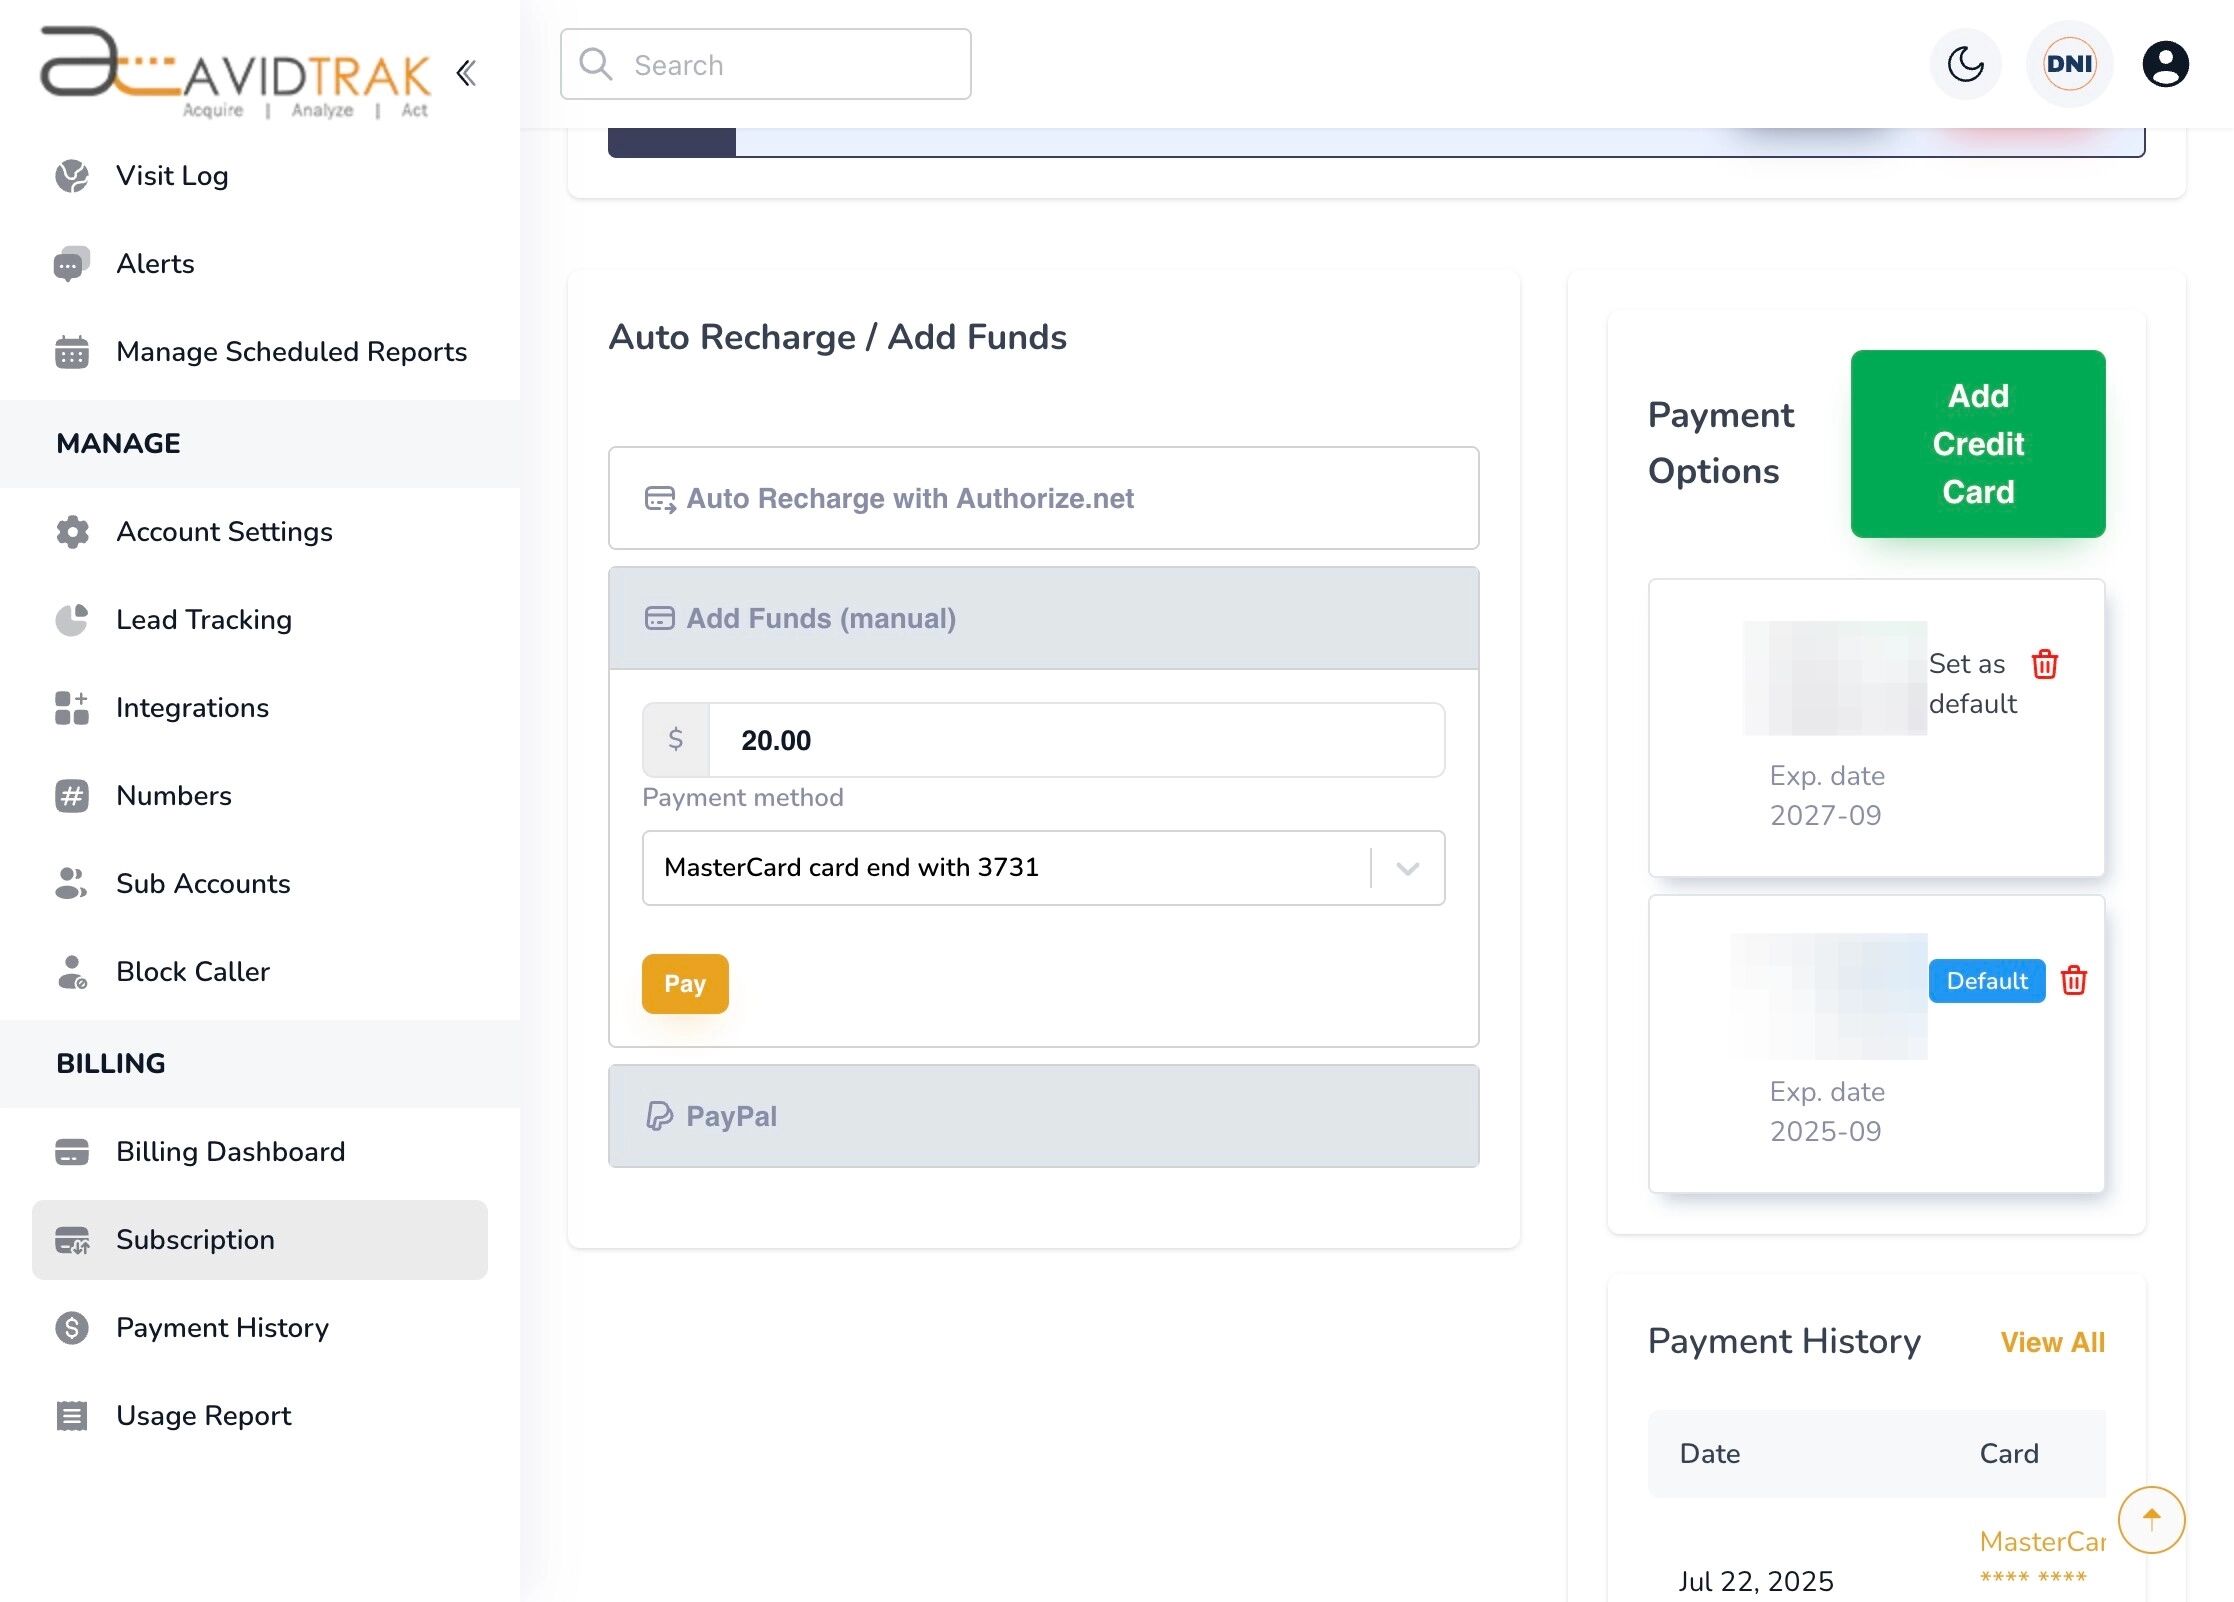Screen dimensions: 2234x1602
Task: Click the amount field showing 20.00
Action: (x=1076, y=740)
